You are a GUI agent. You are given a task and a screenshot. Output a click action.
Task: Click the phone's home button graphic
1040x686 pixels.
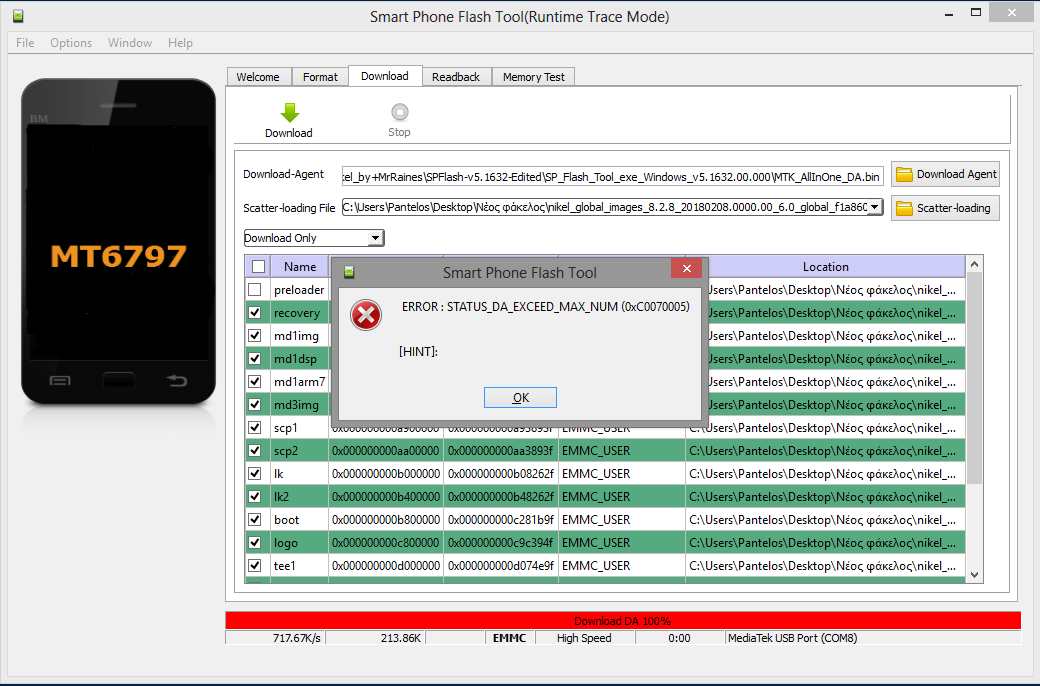tap(118, 381)
